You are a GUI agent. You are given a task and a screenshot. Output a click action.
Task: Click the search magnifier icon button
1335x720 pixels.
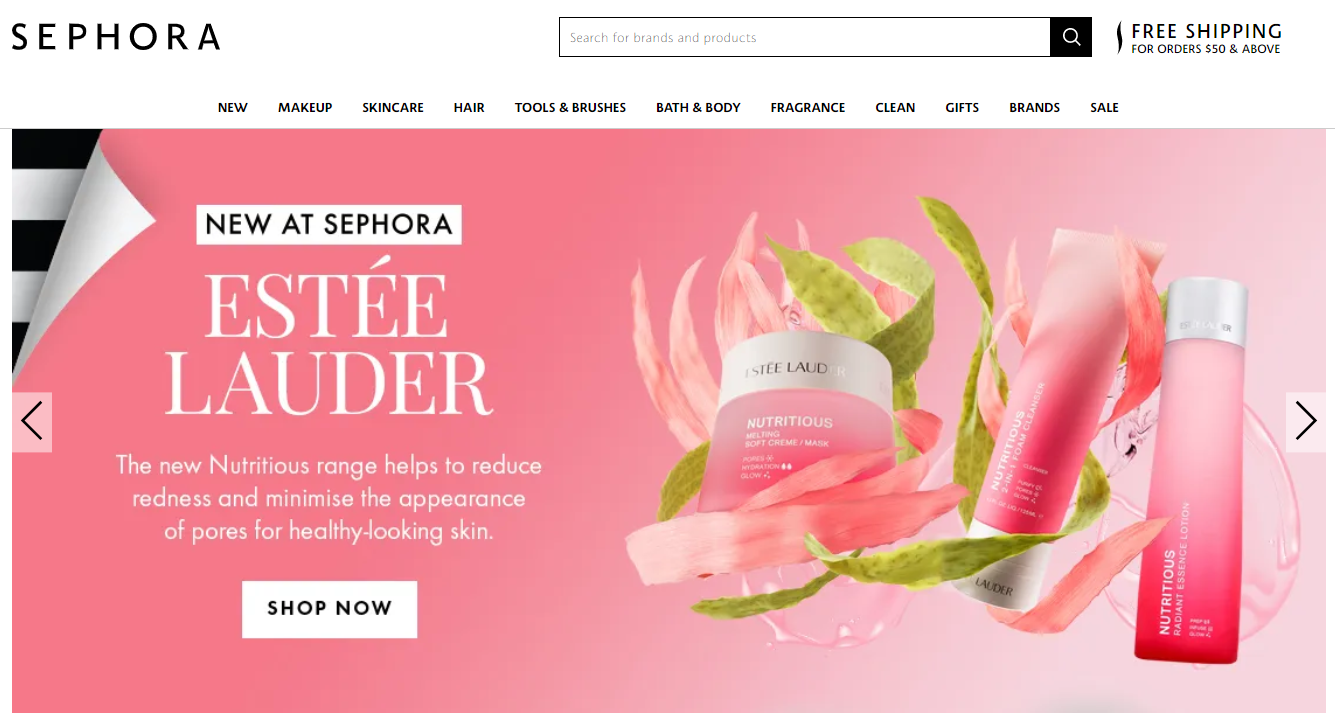pyautogui.click(x=1071, y=37)
